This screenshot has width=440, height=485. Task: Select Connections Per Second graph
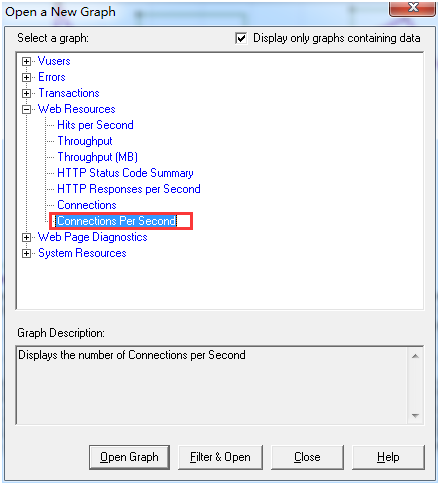click(x=116, y=221)
